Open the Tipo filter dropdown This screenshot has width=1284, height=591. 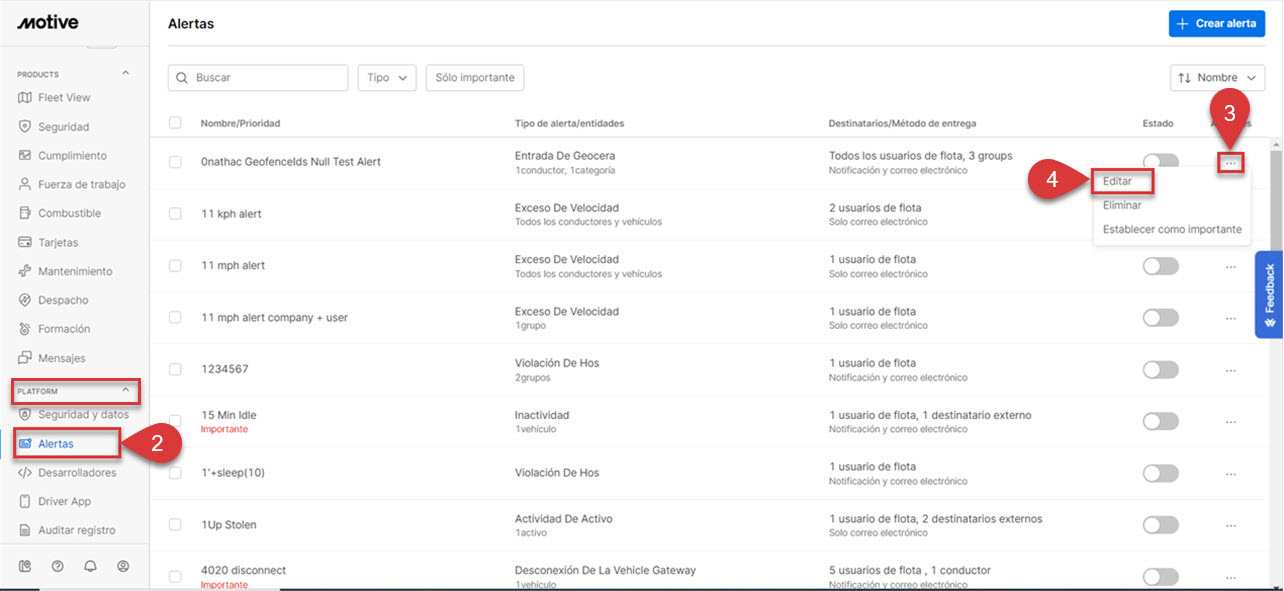(x=386, y=77)
